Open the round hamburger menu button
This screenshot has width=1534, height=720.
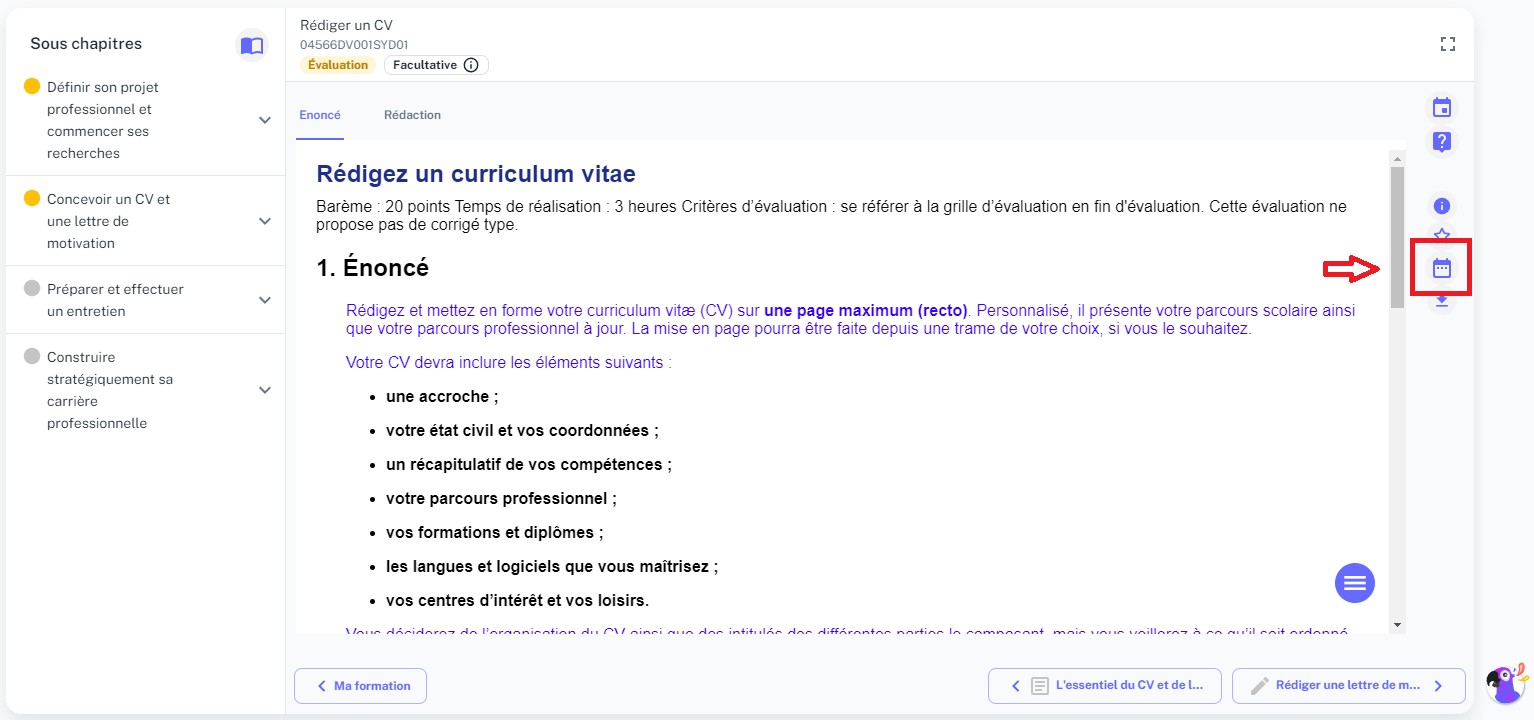pos(1355,582)
